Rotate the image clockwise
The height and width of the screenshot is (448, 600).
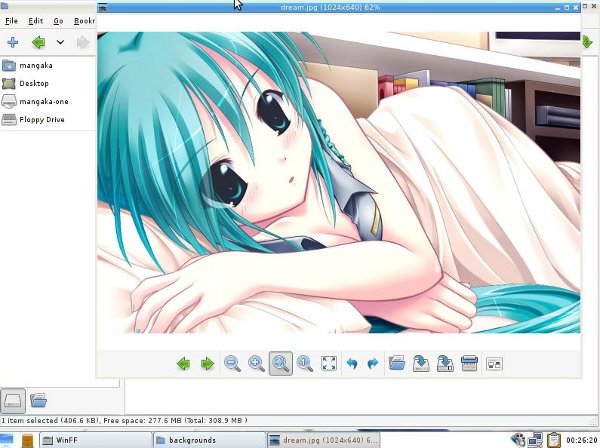coord(372,363)
